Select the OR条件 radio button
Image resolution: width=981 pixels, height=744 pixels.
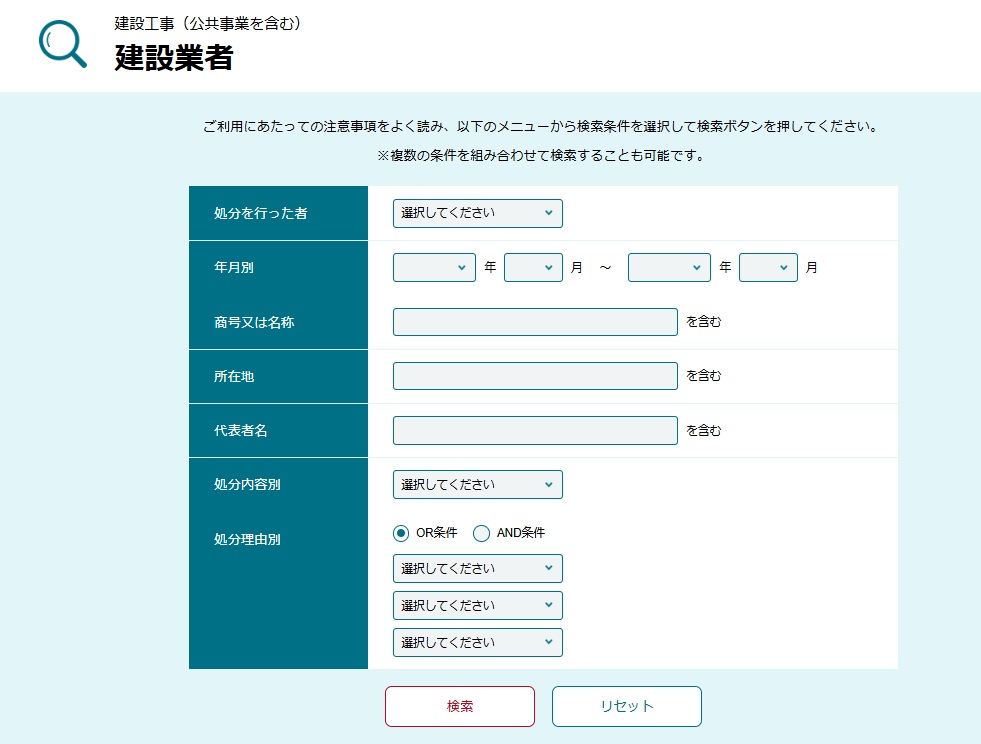tap(400, 533)
